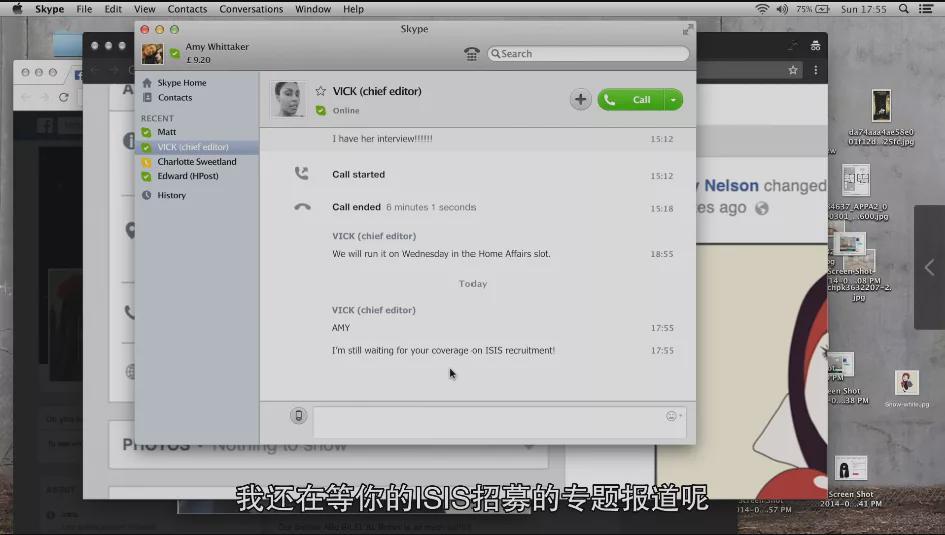Click the Call ended hang-up icon
This screenshot has width=945, height=535.
303,207
